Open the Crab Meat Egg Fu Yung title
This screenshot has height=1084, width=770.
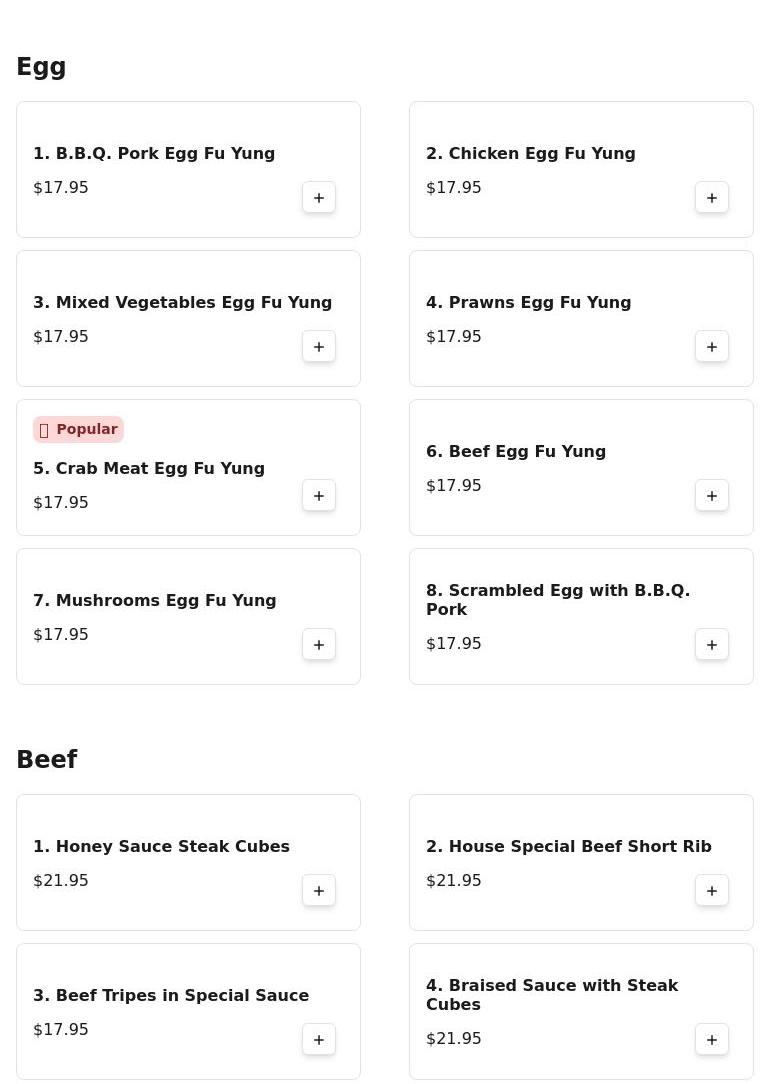pos(149,469)
